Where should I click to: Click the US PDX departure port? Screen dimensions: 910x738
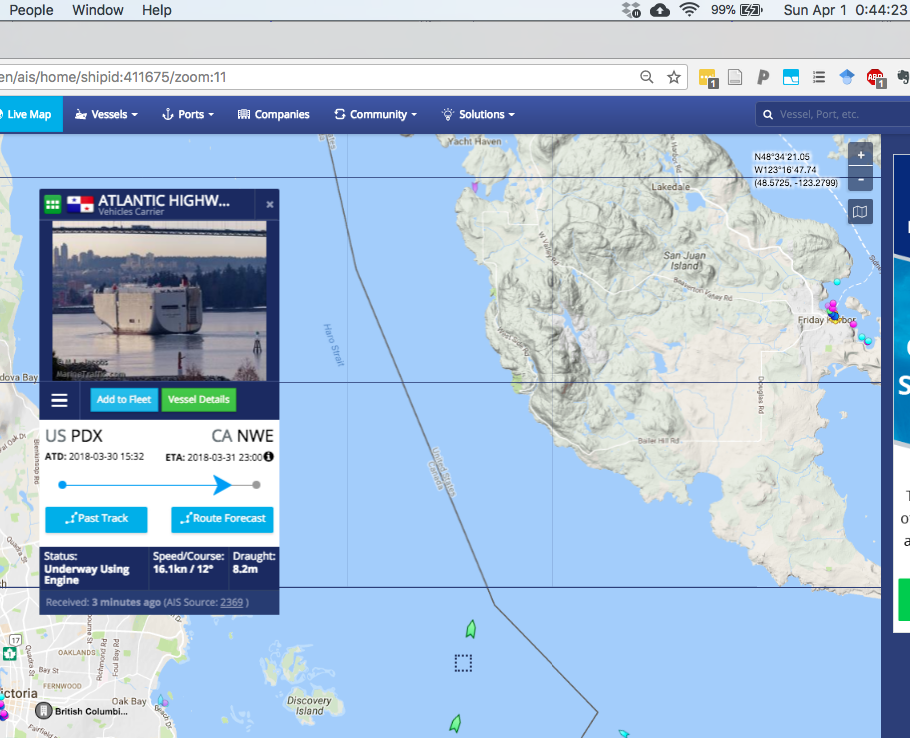[74, 436]
